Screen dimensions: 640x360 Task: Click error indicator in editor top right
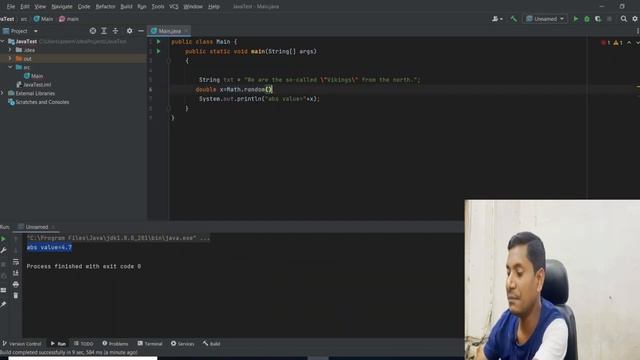point(605,42)
